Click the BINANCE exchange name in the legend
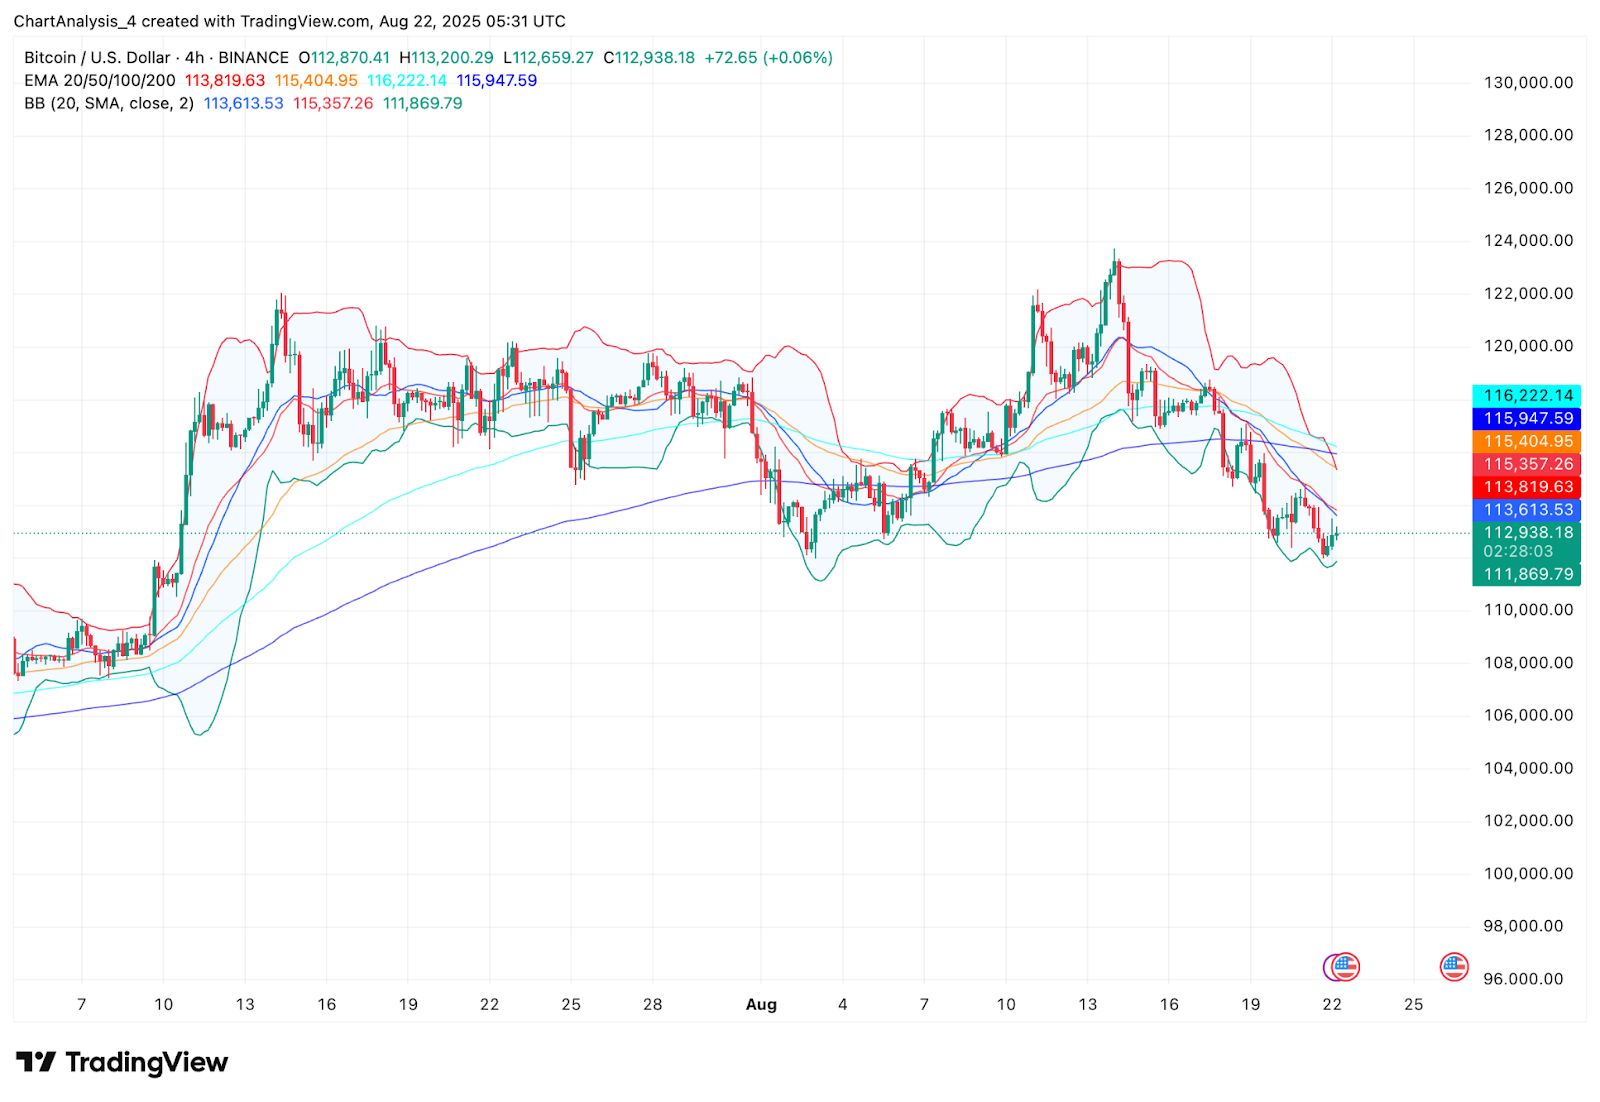This screenshot has height=1102, width=1600. [x=251, y=57]
